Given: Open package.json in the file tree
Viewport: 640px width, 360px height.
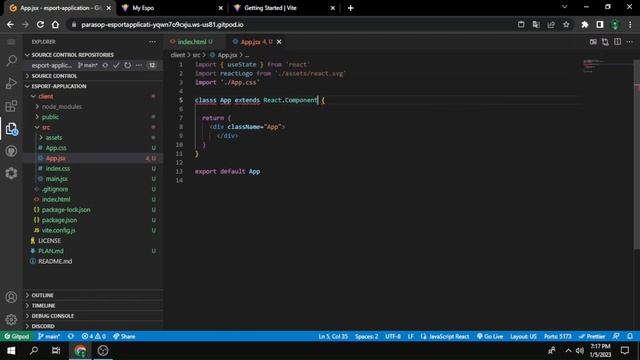Looking at the screenshot, I should 59,220.
